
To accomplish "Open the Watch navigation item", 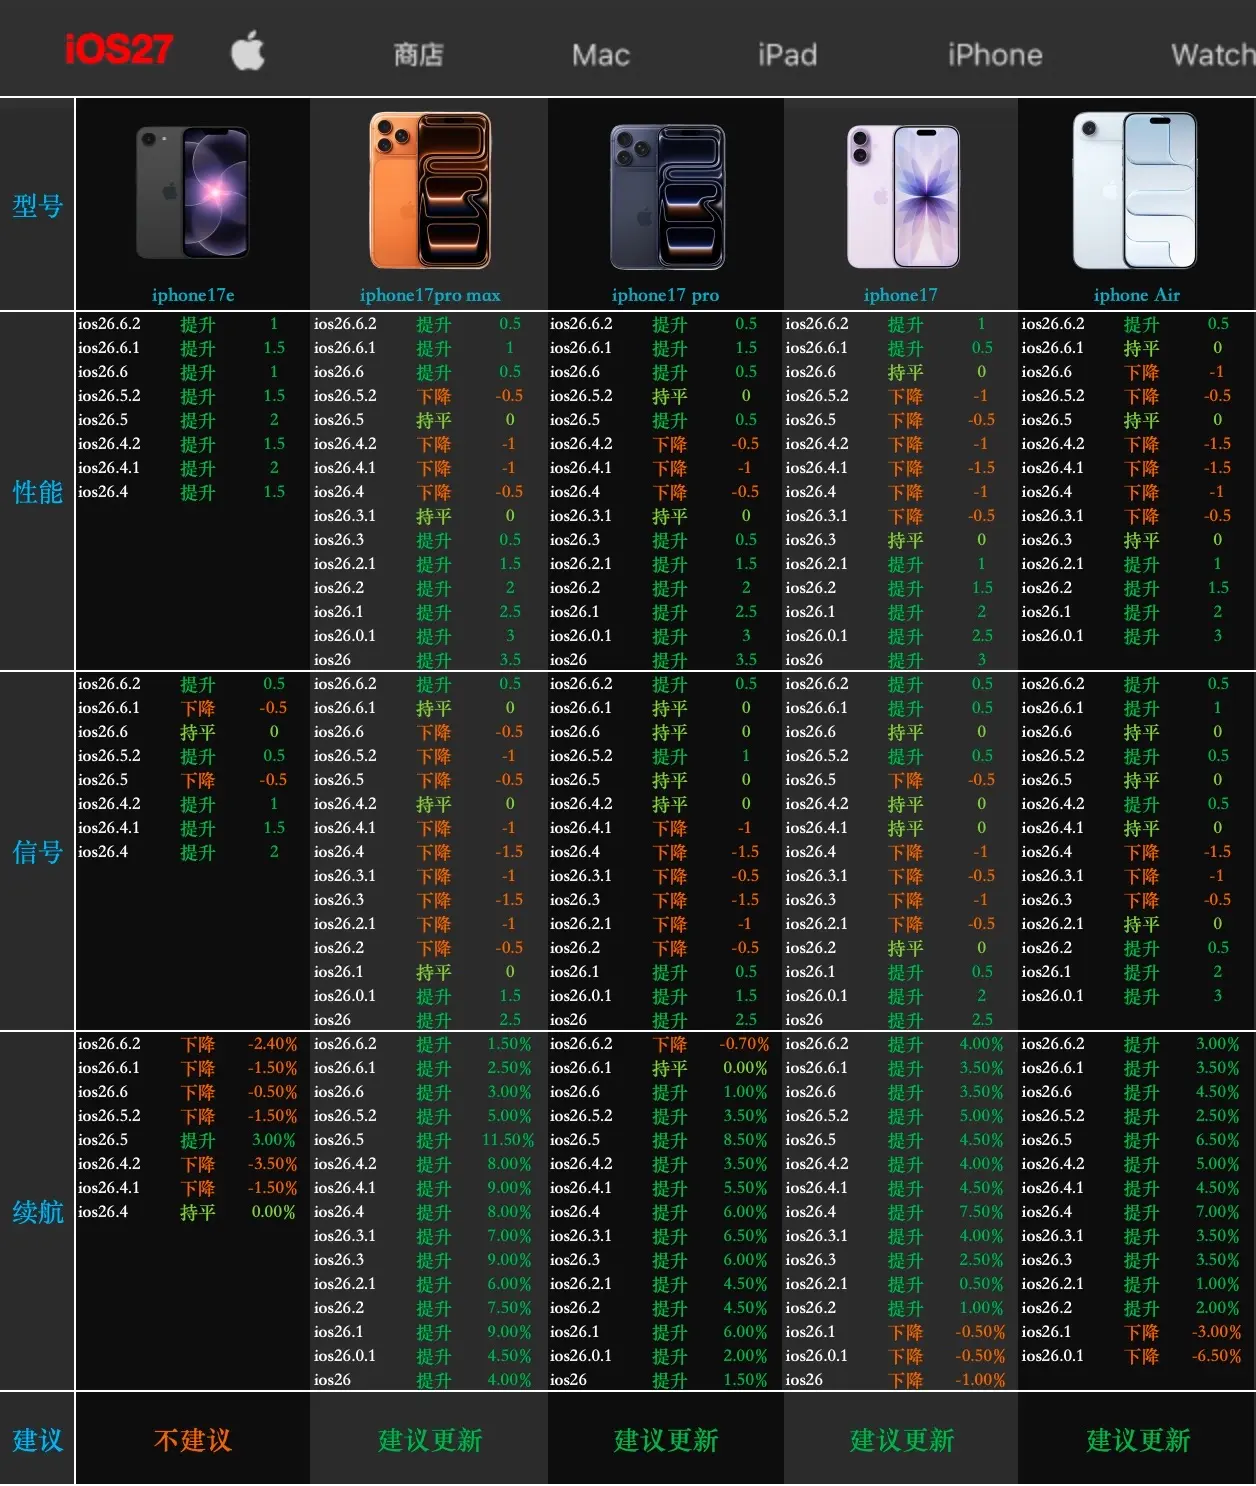I will pyautogui.click(x=1213, y=54).
